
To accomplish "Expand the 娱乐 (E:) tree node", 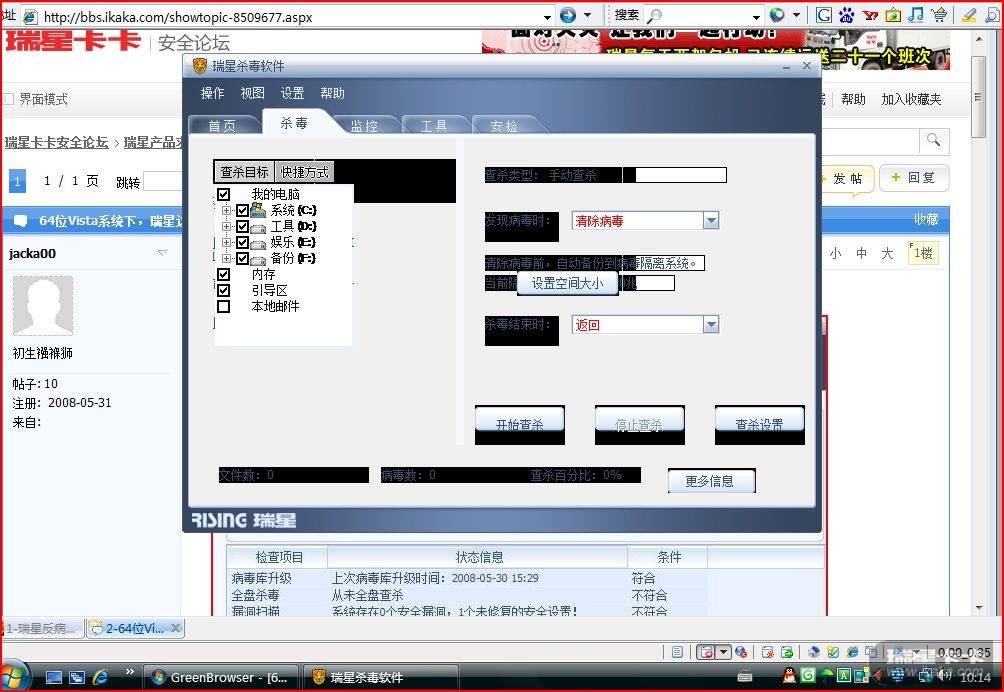I will pyautogui.click(x=226, y=242).
